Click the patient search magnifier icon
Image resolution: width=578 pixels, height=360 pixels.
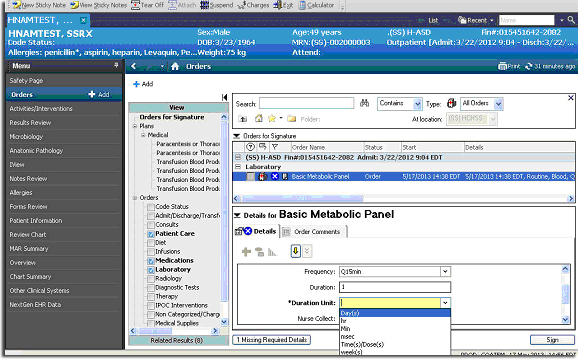click(571, 20)
